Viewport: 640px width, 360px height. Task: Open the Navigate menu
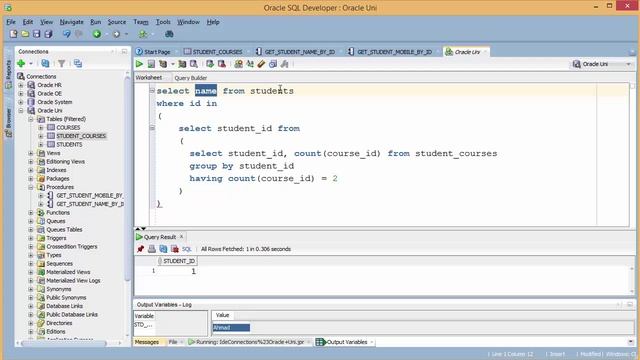tap(71, 22)
